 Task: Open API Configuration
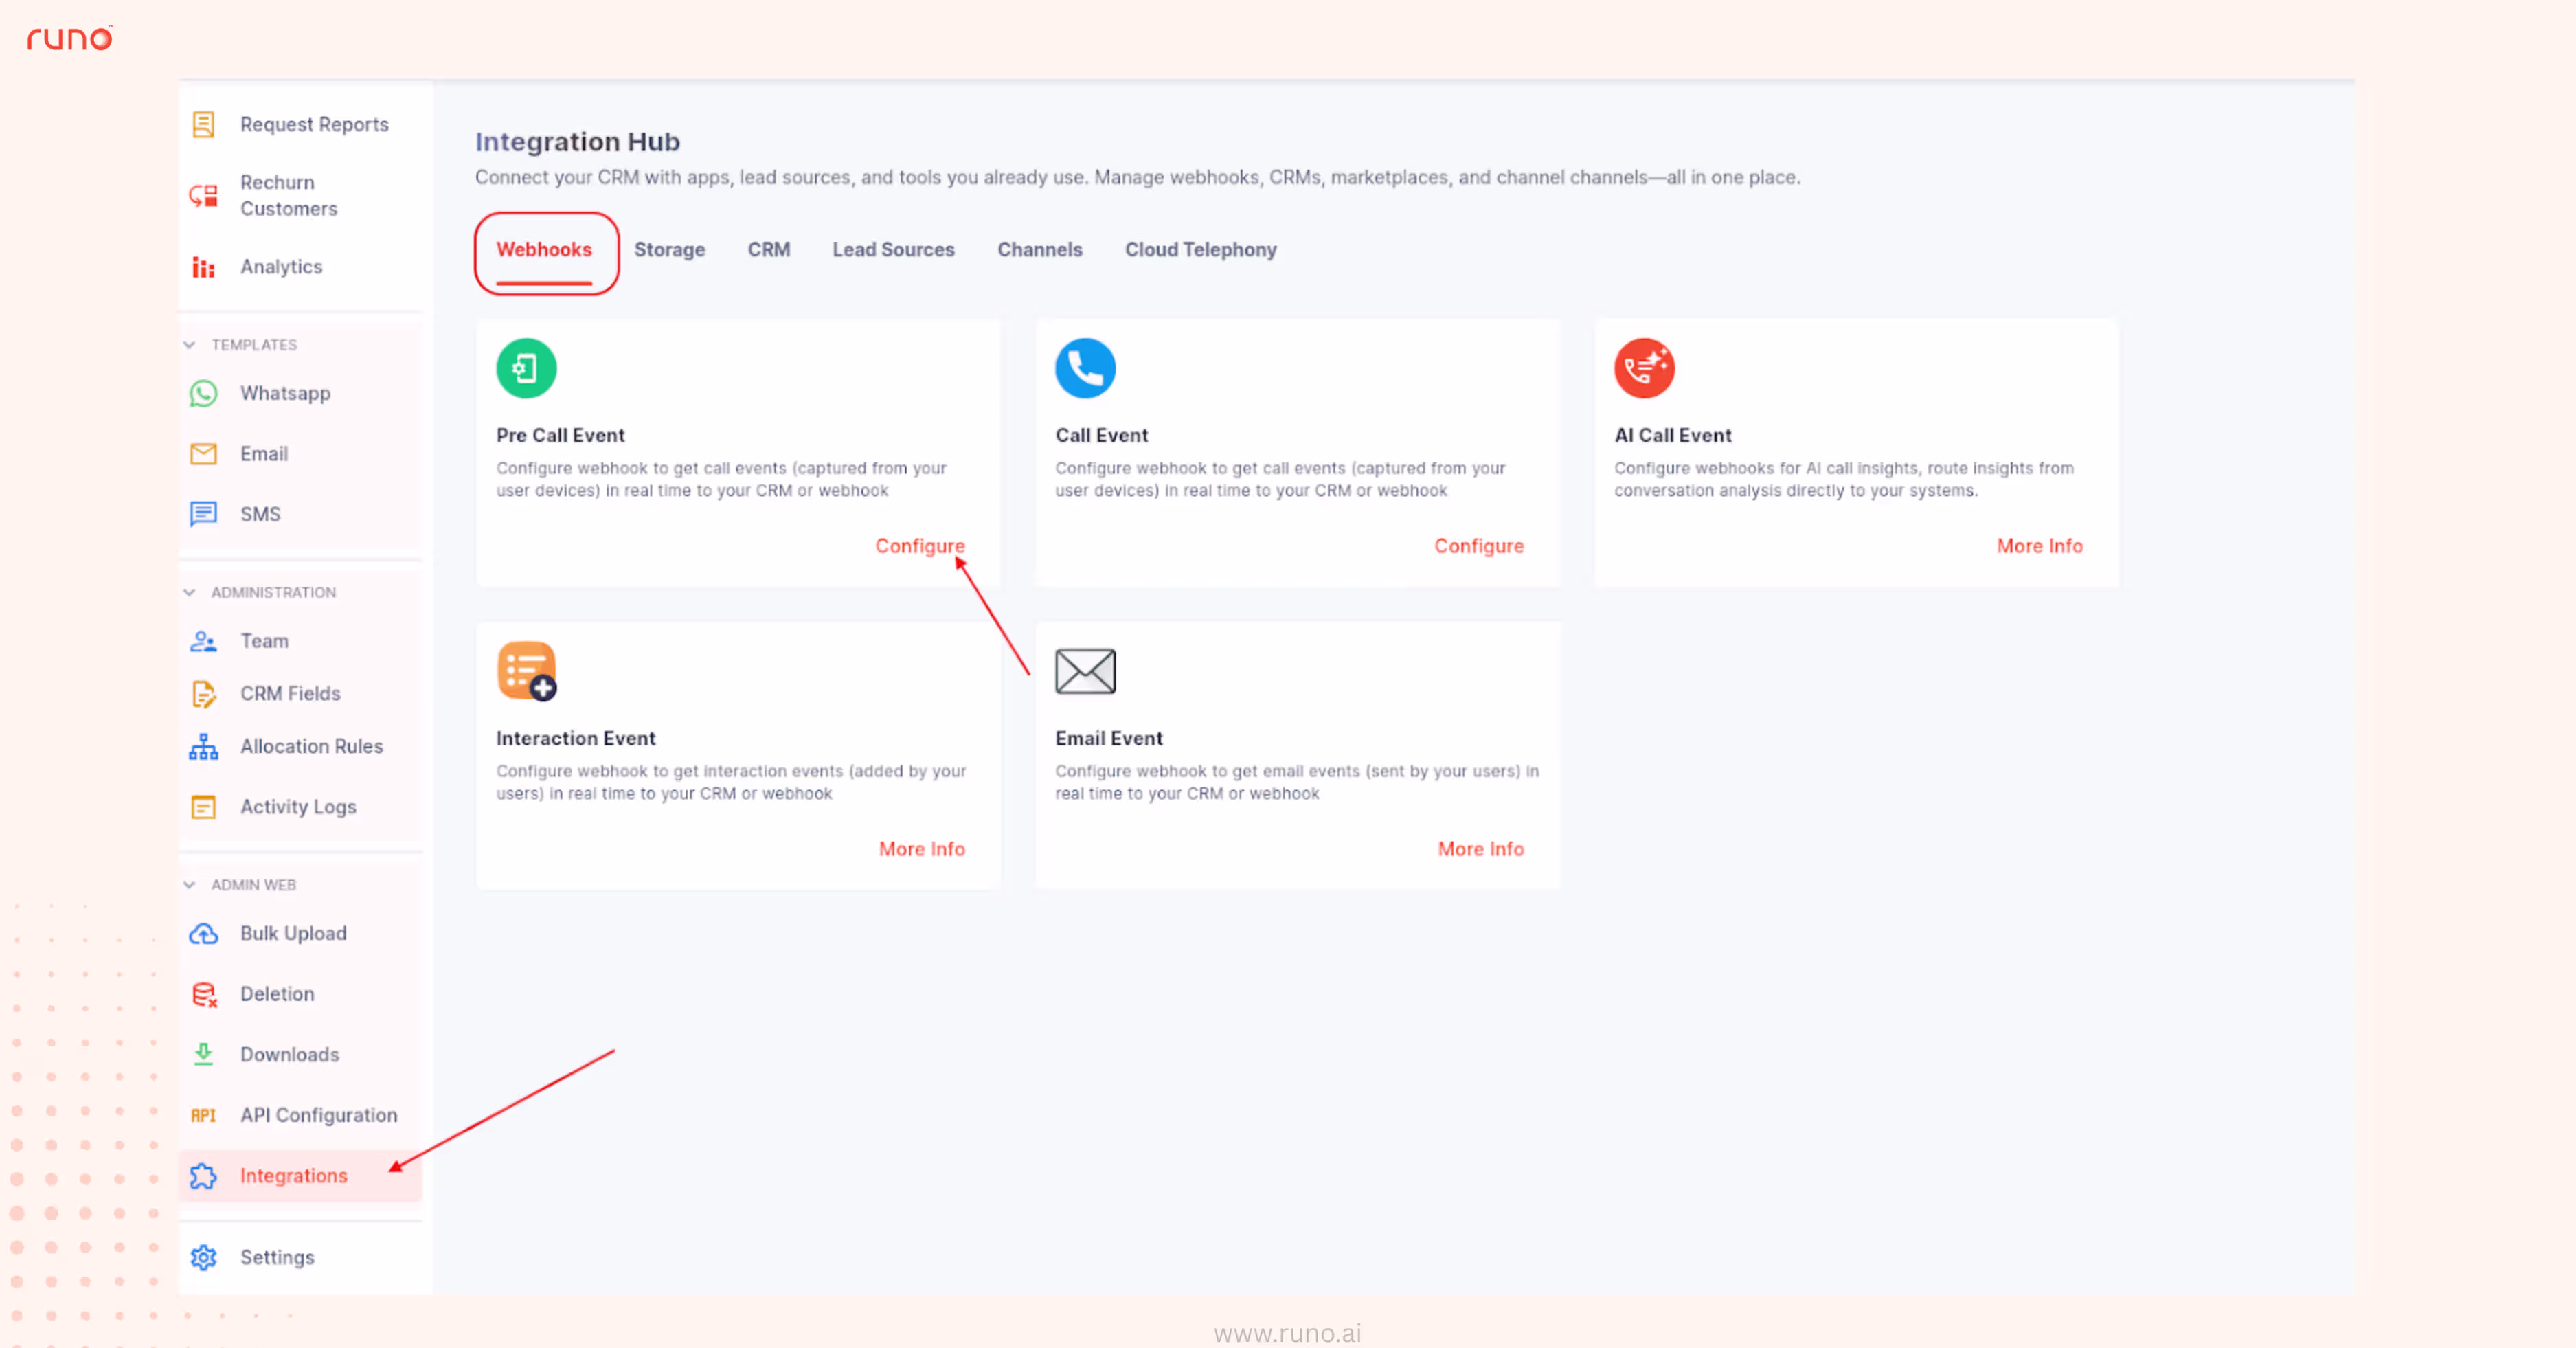click(x=317, y=1115)
